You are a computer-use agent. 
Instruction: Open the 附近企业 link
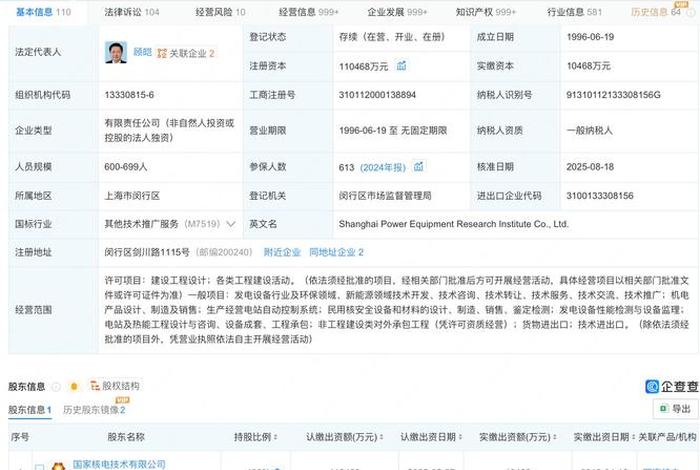tap(282, 252)
